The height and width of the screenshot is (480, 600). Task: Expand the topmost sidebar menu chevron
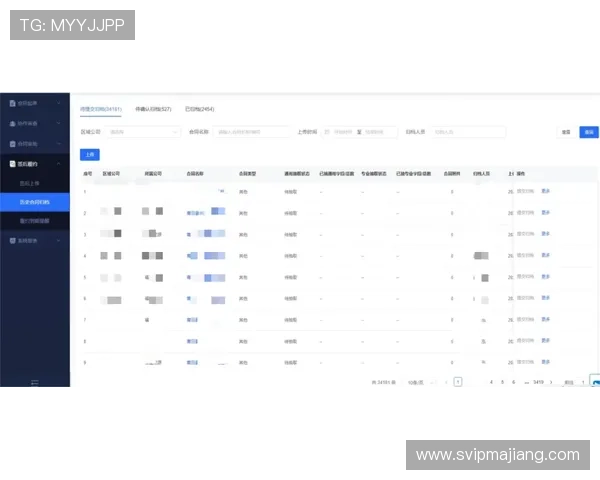click(x=59, y=103)
